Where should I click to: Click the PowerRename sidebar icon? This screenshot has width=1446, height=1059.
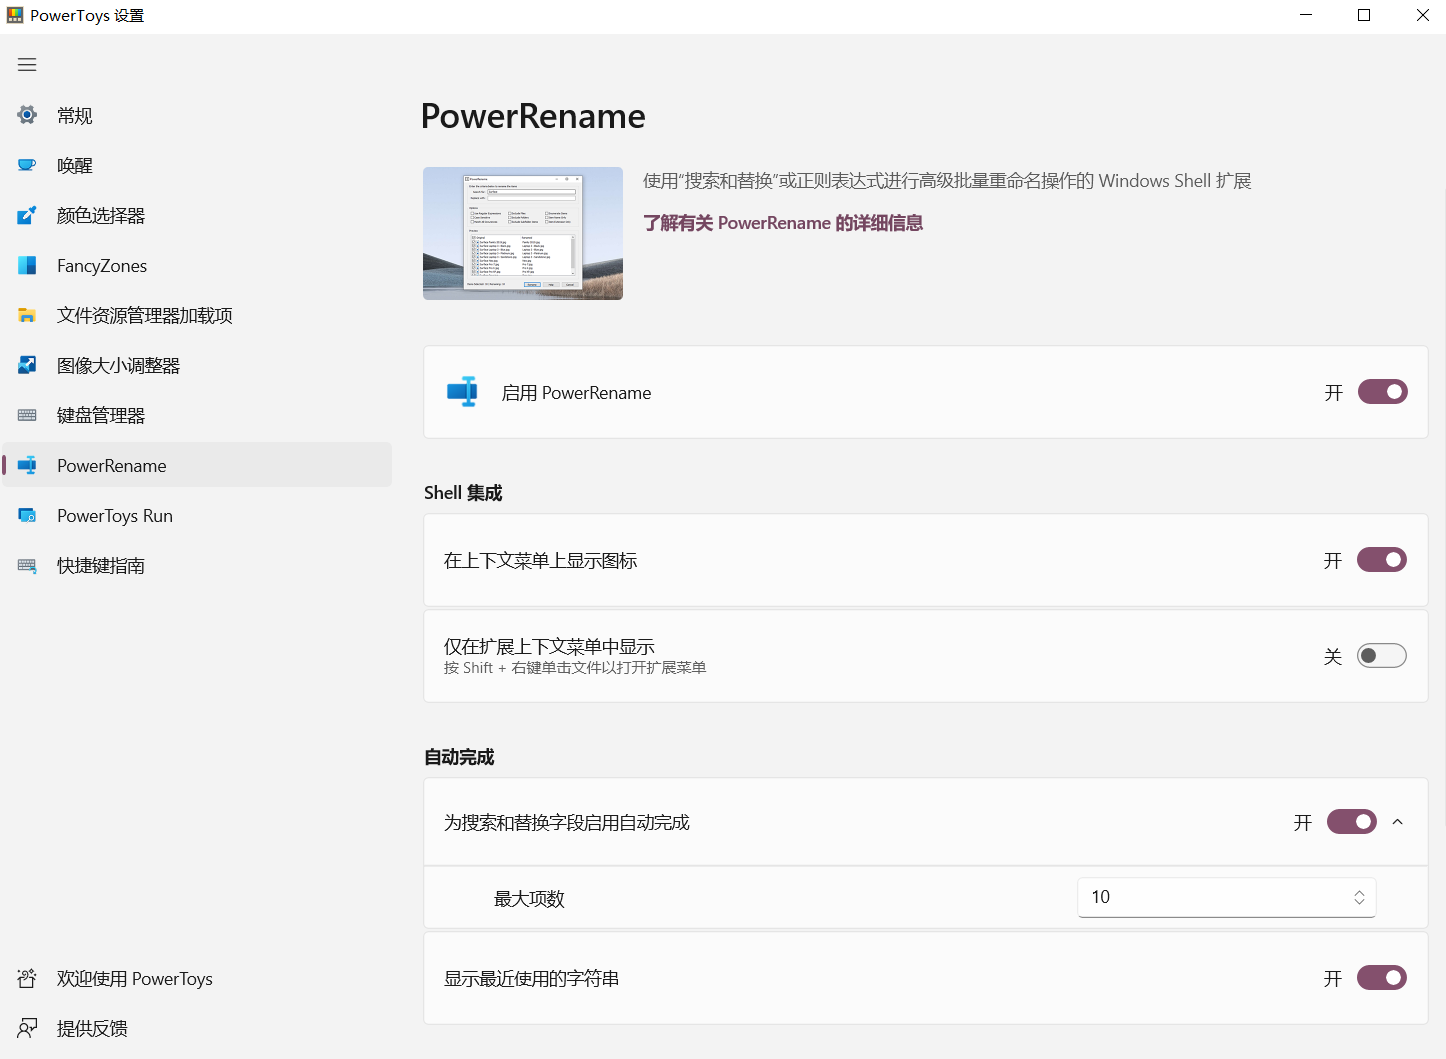point(27,465)
